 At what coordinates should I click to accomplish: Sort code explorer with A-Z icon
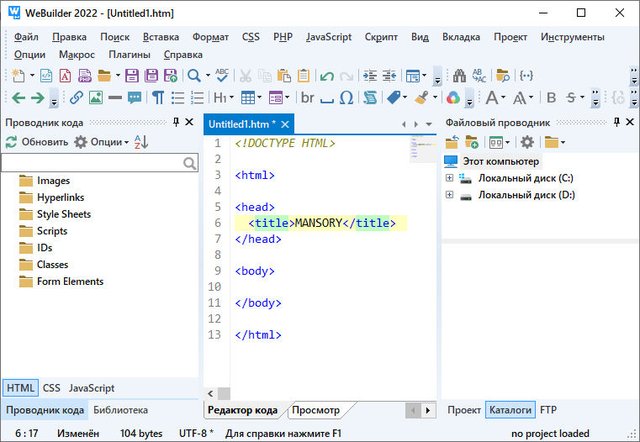pos(141,142)
